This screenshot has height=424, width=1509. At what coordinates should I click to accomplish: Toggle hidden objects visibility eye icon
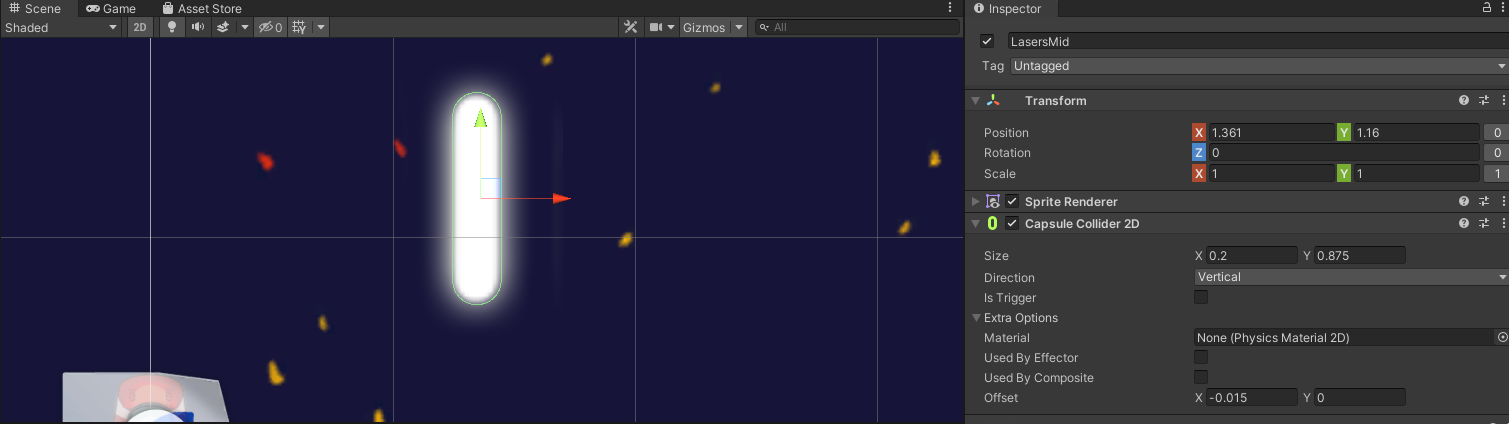pos(270,27)
